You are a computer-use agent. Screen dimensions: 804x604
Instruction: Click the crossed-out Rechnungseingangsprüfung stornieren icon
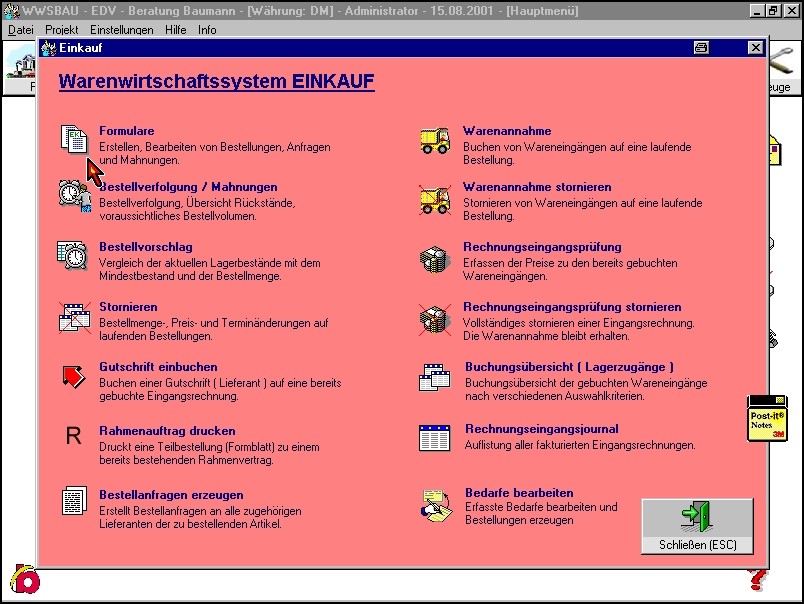(435, 319)
